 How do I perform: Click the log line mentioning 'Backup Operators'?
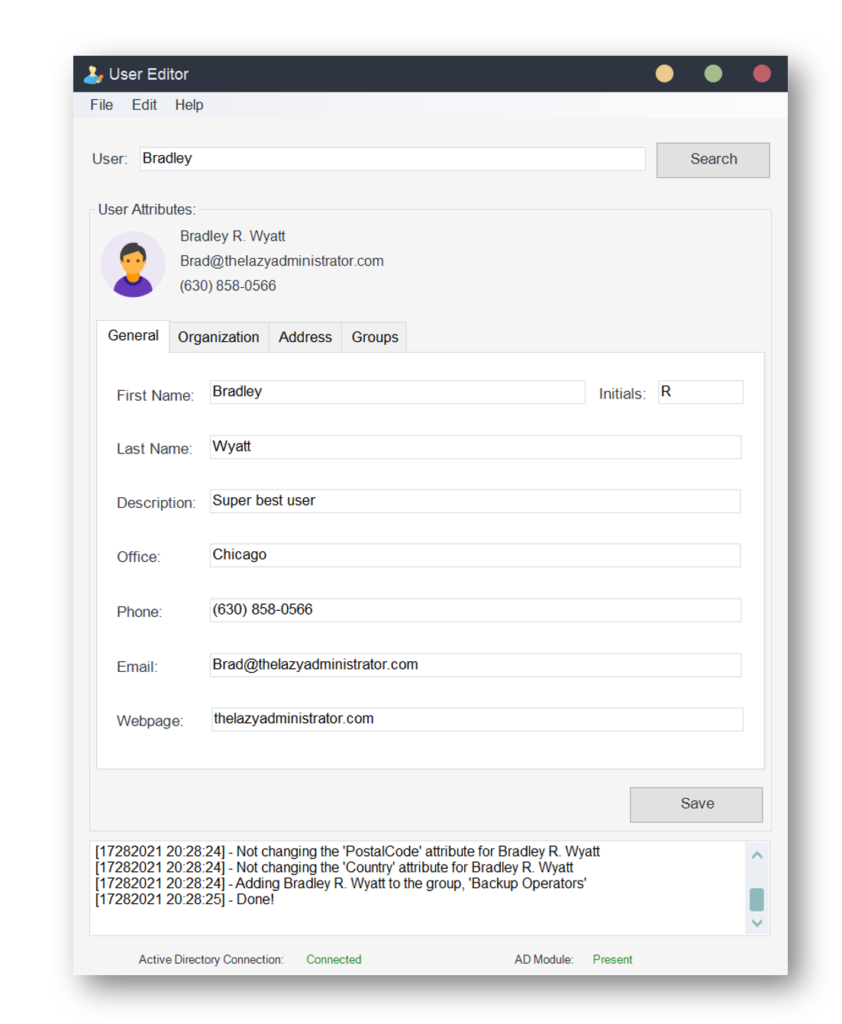click(341, 884)
